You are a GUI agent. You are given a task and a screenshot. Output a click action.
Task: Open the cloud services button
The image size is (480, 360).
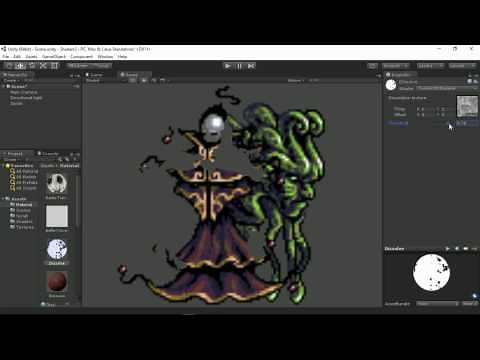[372, 66]
